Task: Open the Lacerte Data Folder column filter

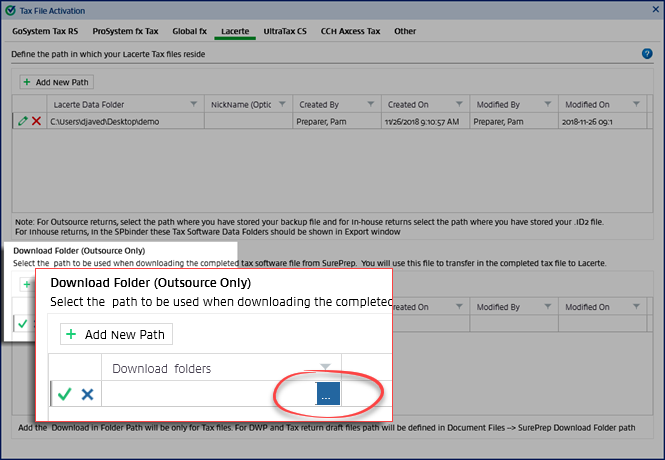Action: pos(192,104)
